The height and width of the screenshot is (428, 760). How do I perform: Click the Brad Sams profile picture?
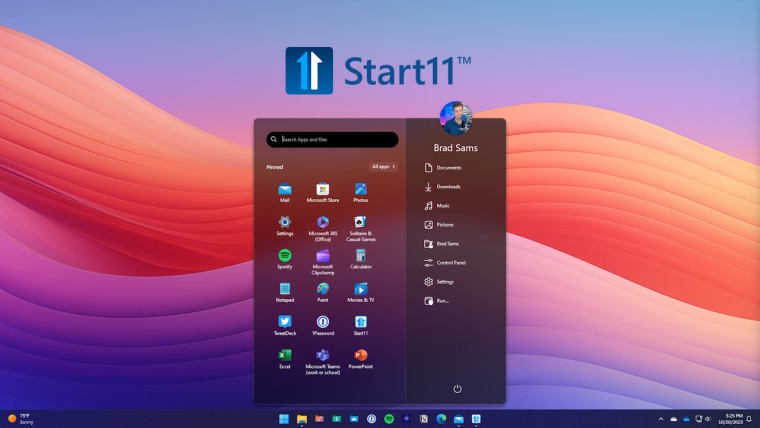point(455,117)
